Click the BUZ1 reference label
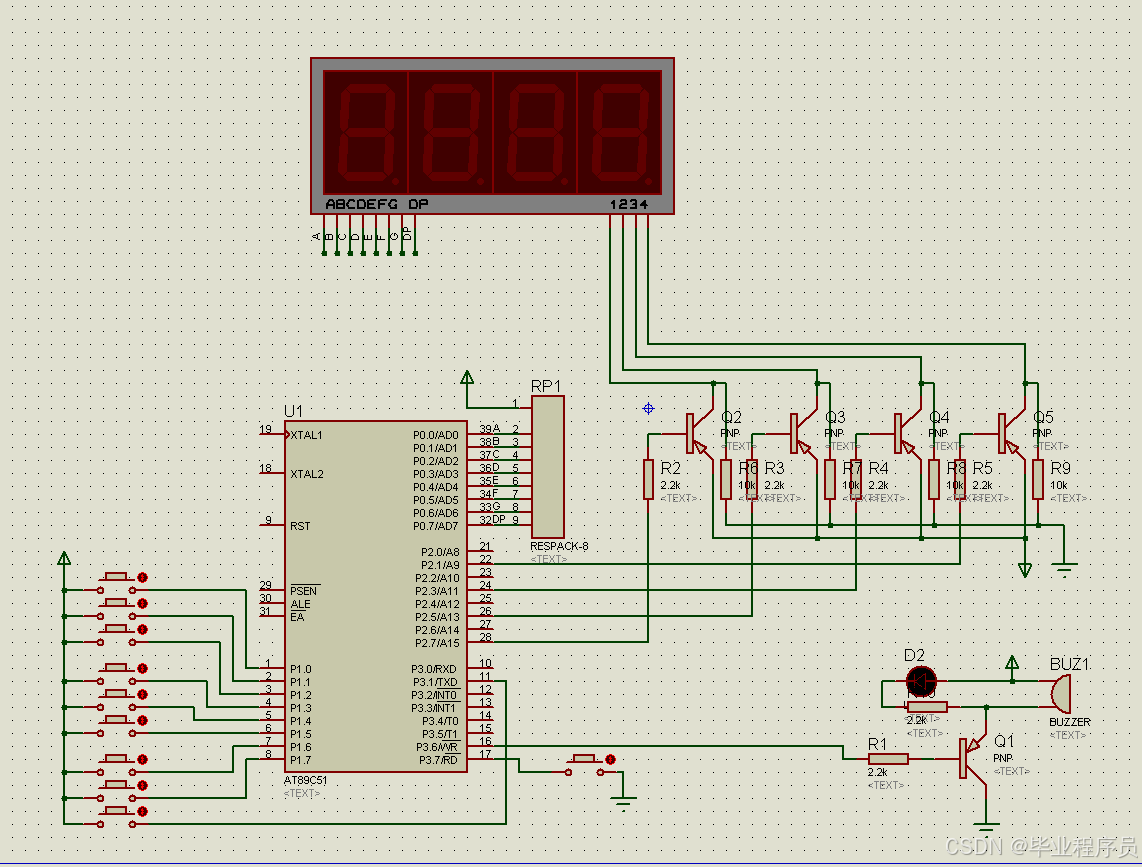The image size is (1142, 867). click(x=1068, y=664)
